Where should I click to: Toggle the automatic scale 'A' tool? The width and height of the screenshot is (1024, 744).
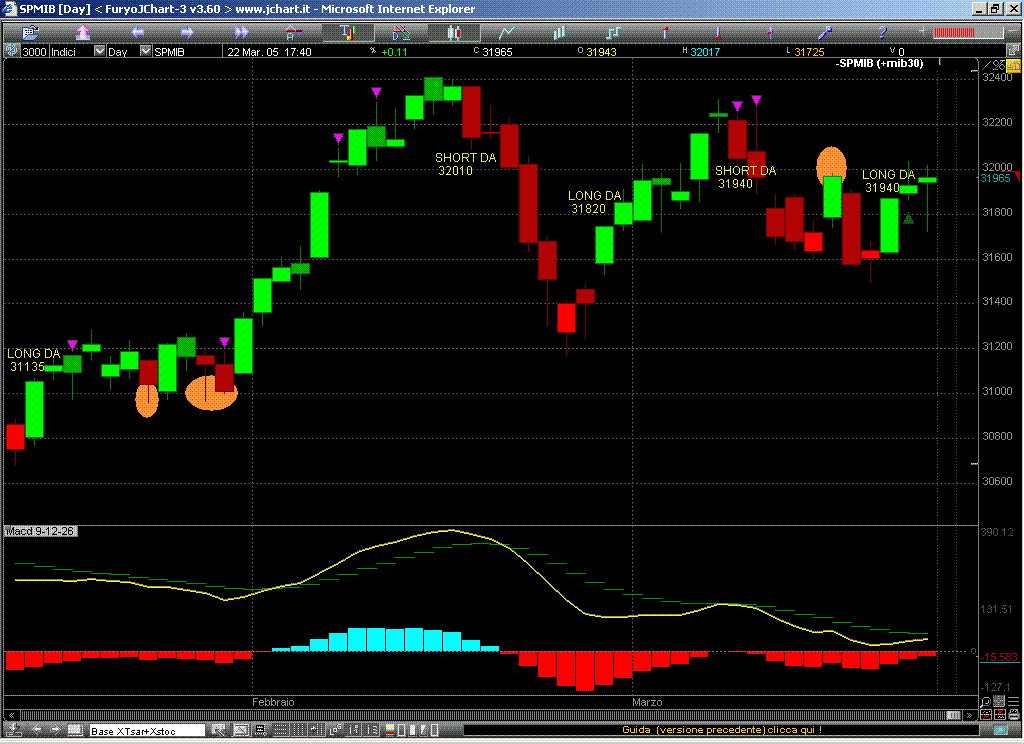[x=293, y=33]
